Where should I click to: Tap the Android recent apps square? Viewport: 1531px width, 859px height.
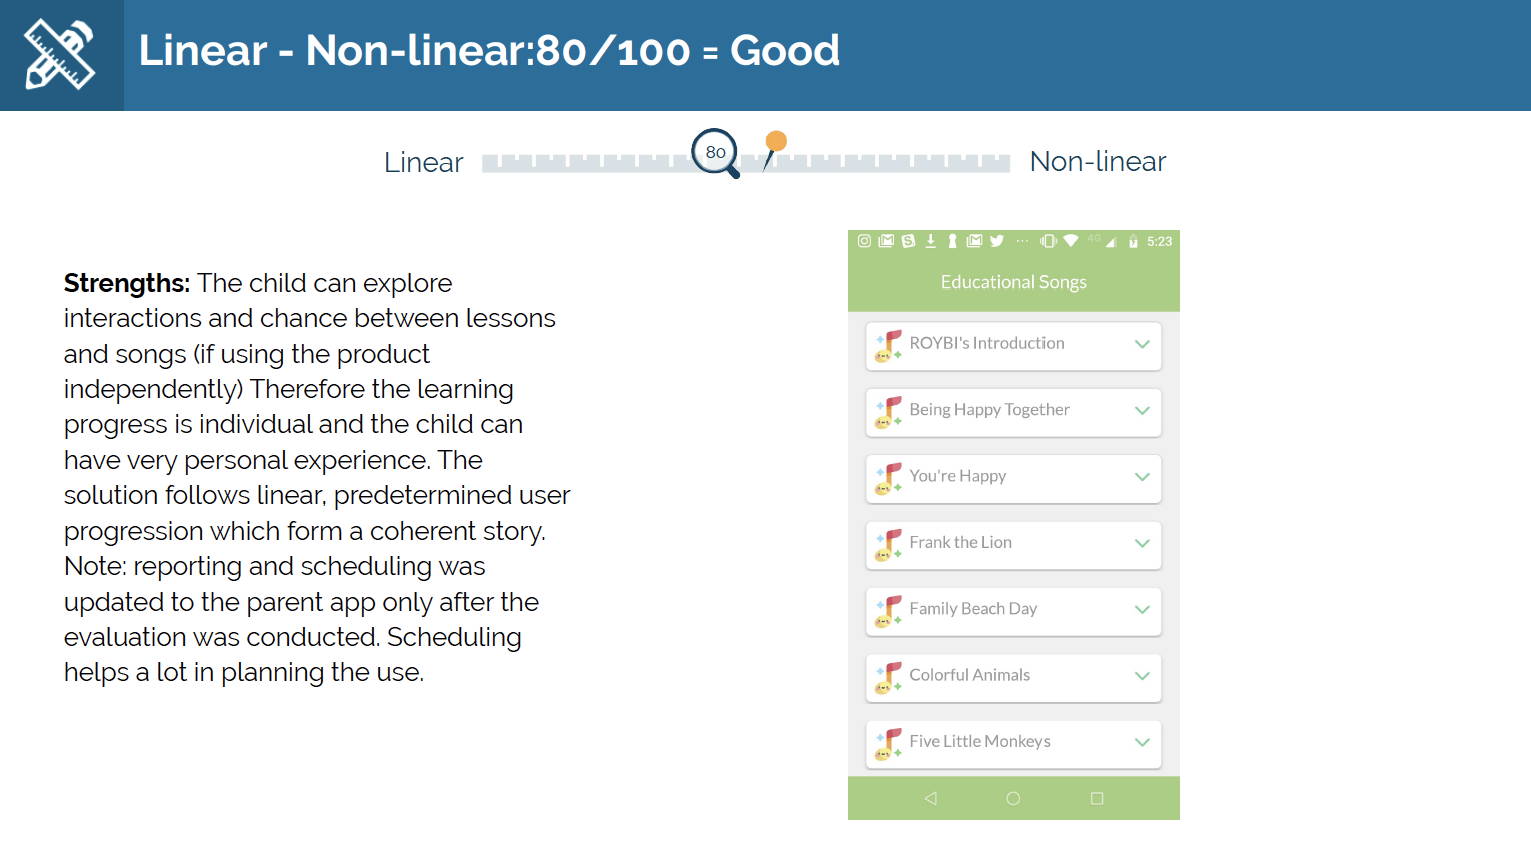click(x=1097, y=798)
